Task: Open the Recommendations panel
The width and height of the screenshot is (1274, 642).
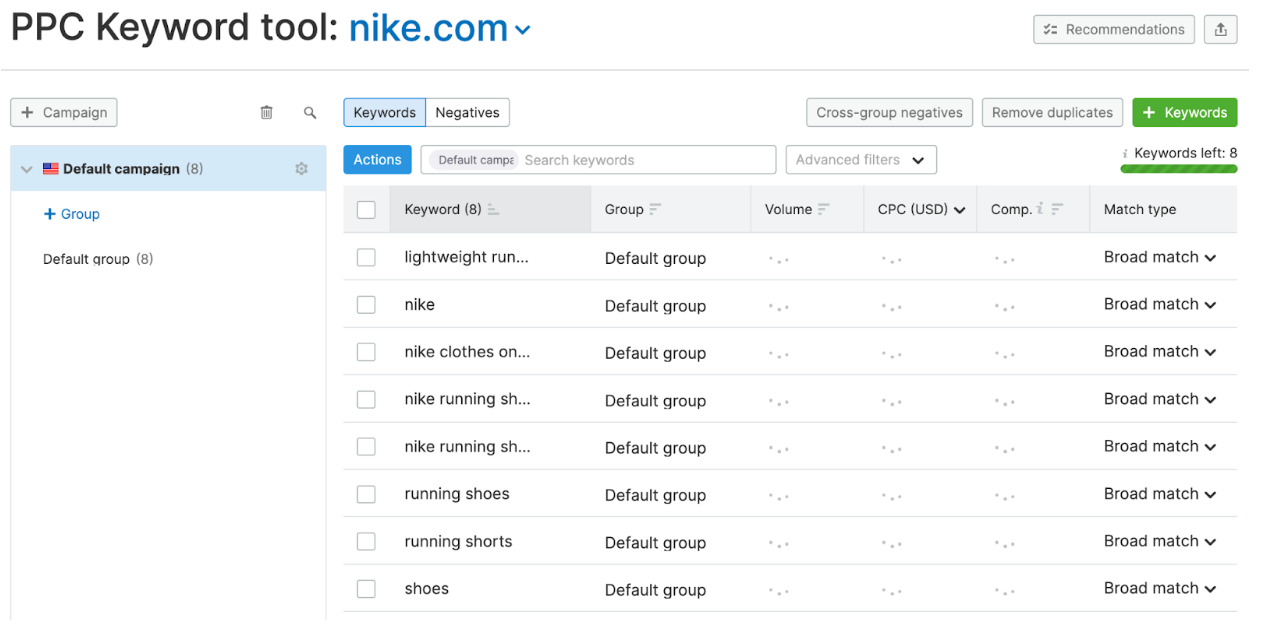Action: pyautogui.click(x=1114, y=29)
